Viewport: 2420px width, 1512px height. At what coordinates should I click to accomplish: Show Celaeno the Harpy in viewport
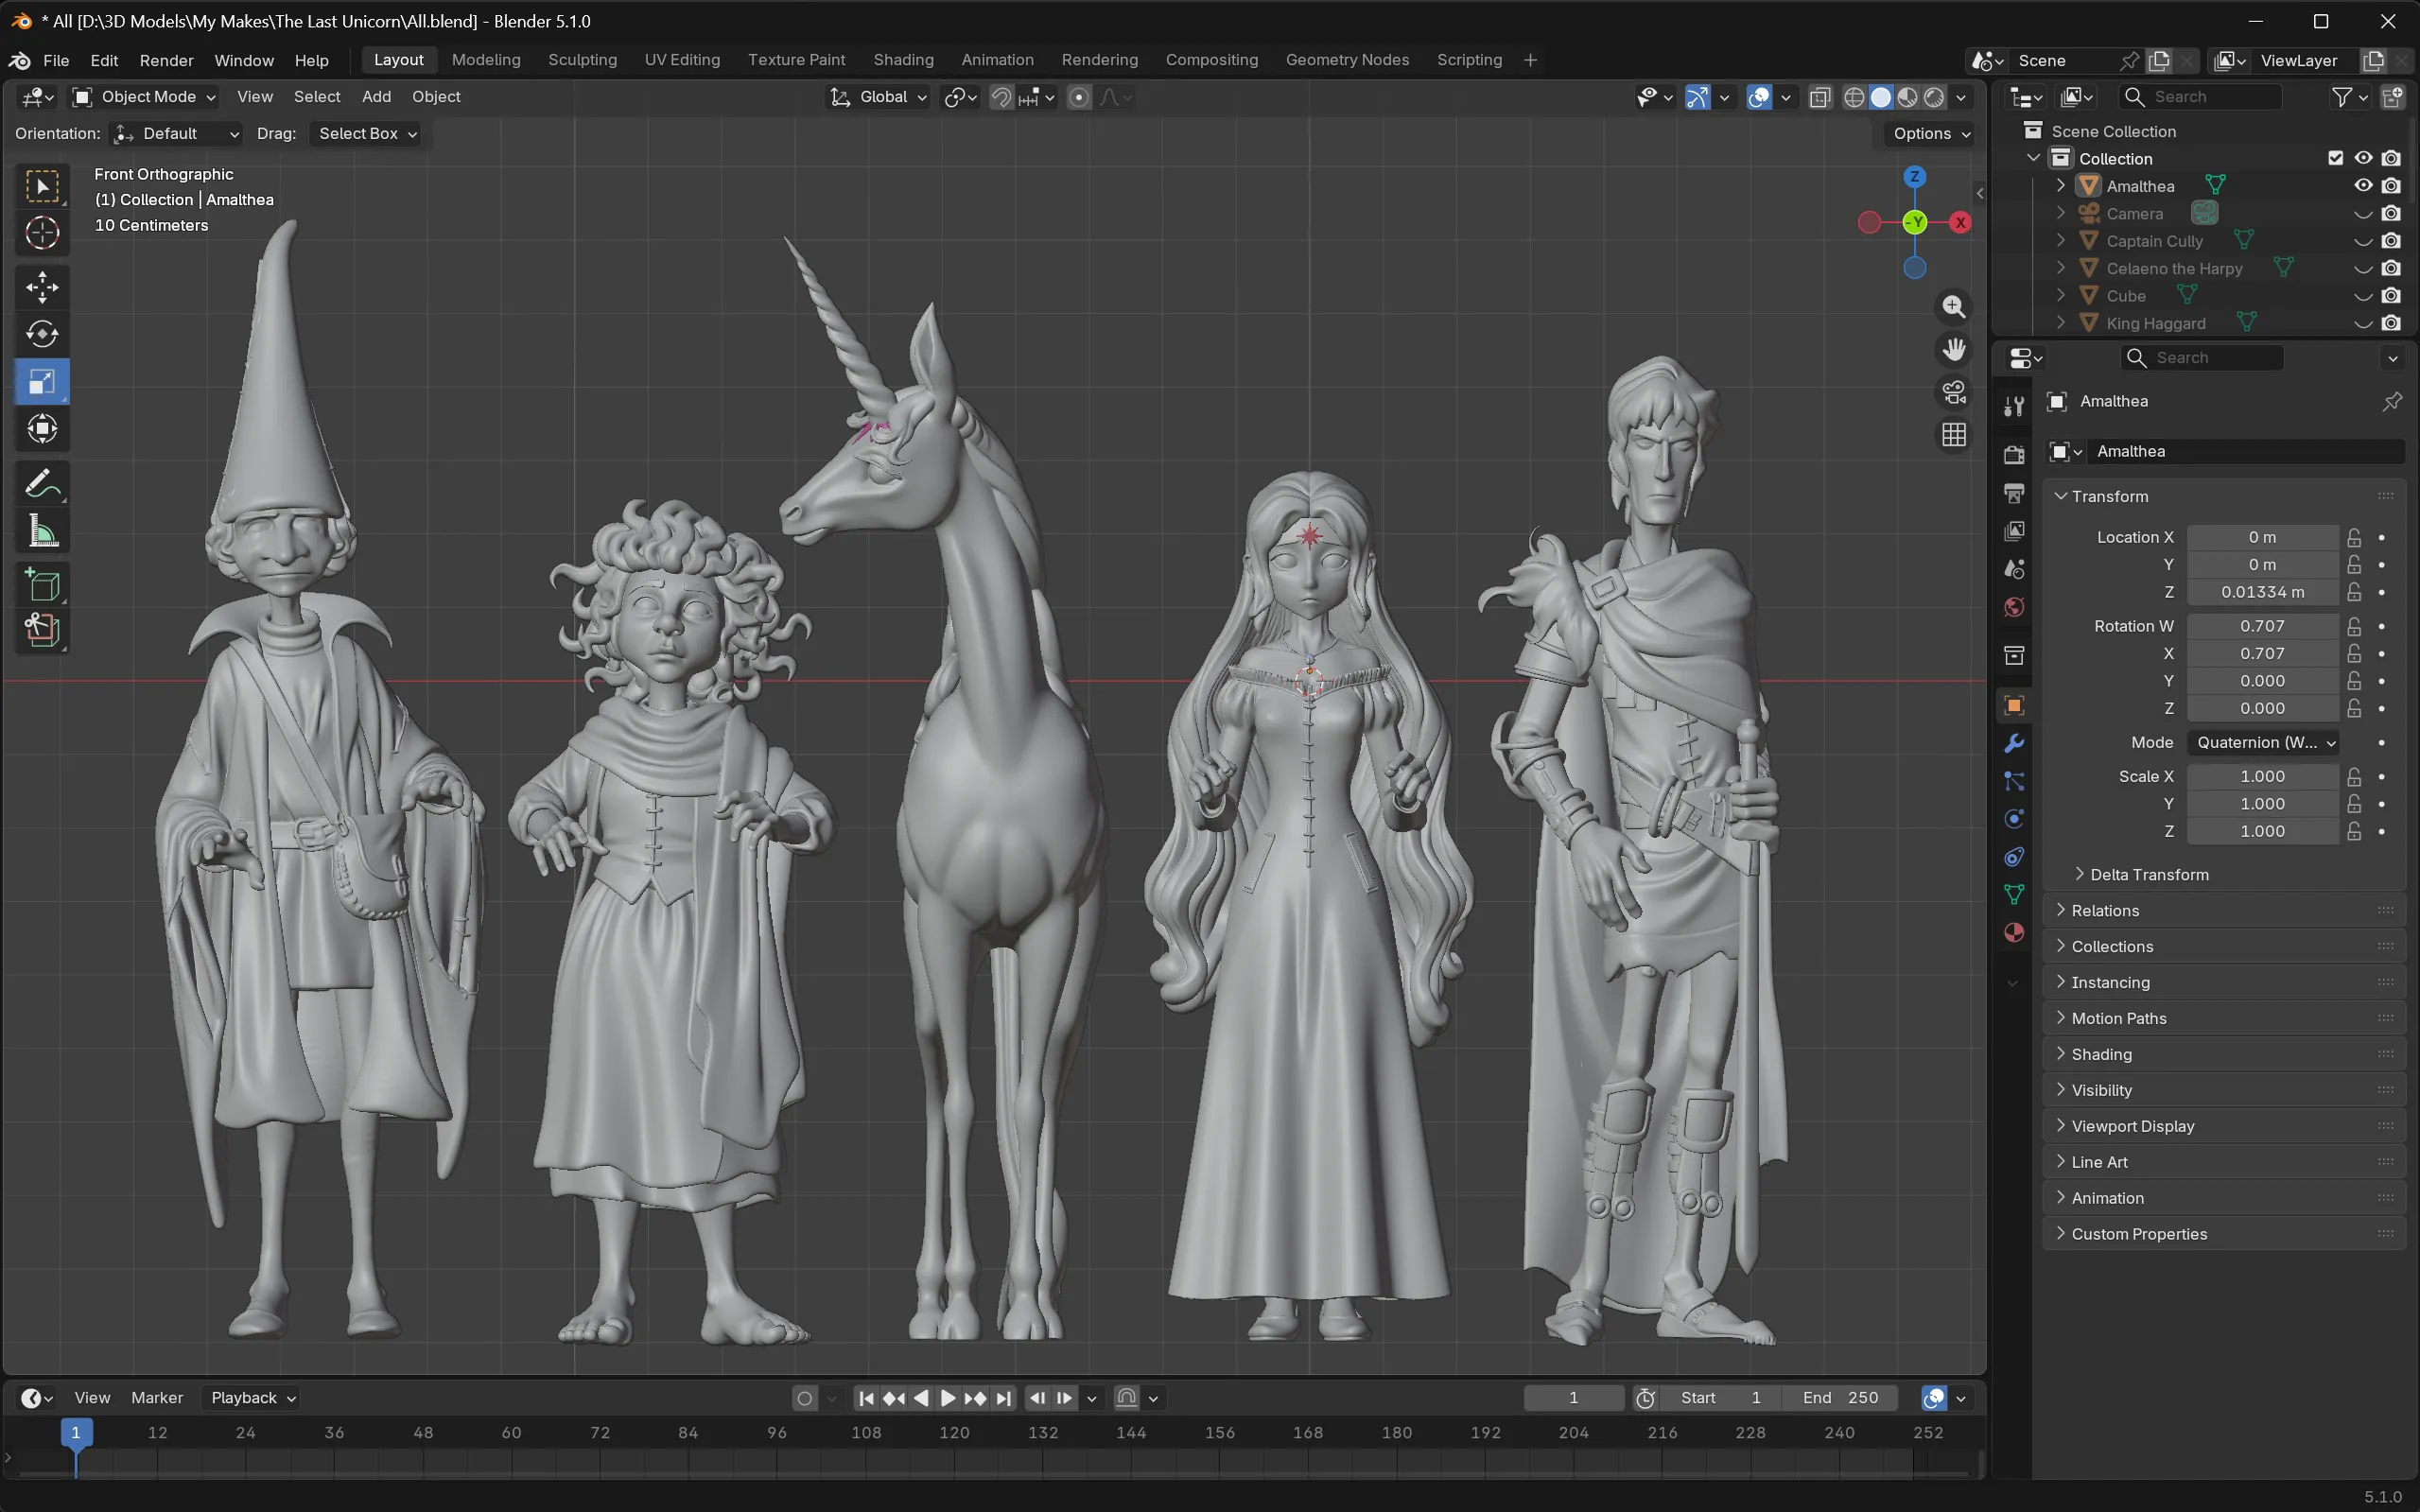pos(2363,268)
